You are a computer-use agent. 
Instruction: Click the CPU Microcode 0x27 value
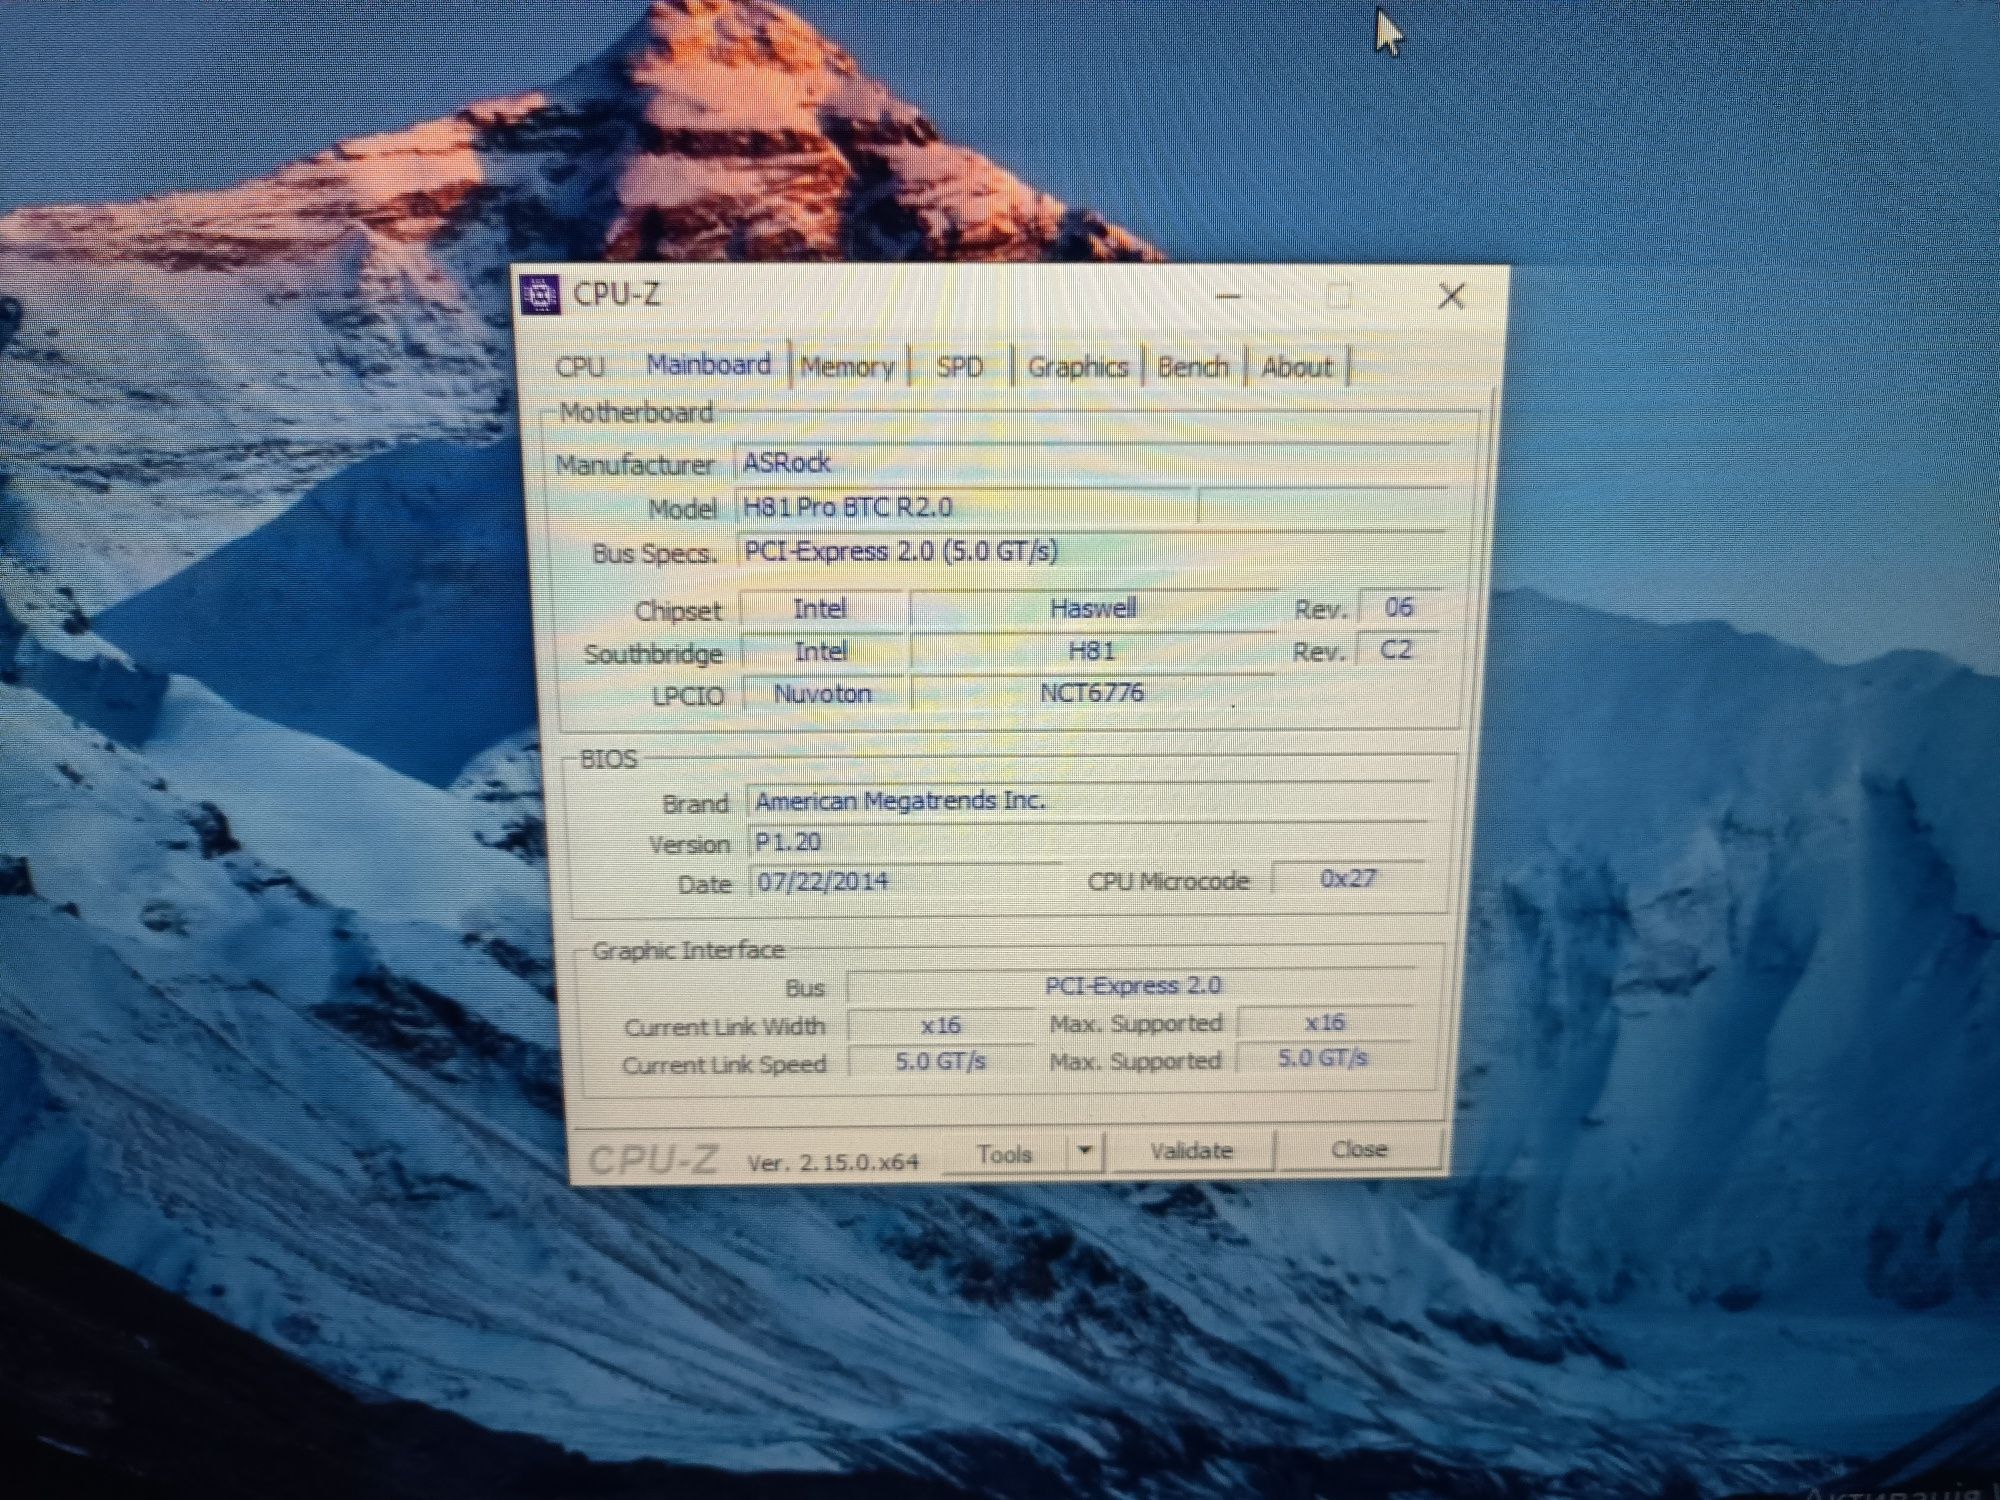pyautogui.click(x=1348, y=878)
